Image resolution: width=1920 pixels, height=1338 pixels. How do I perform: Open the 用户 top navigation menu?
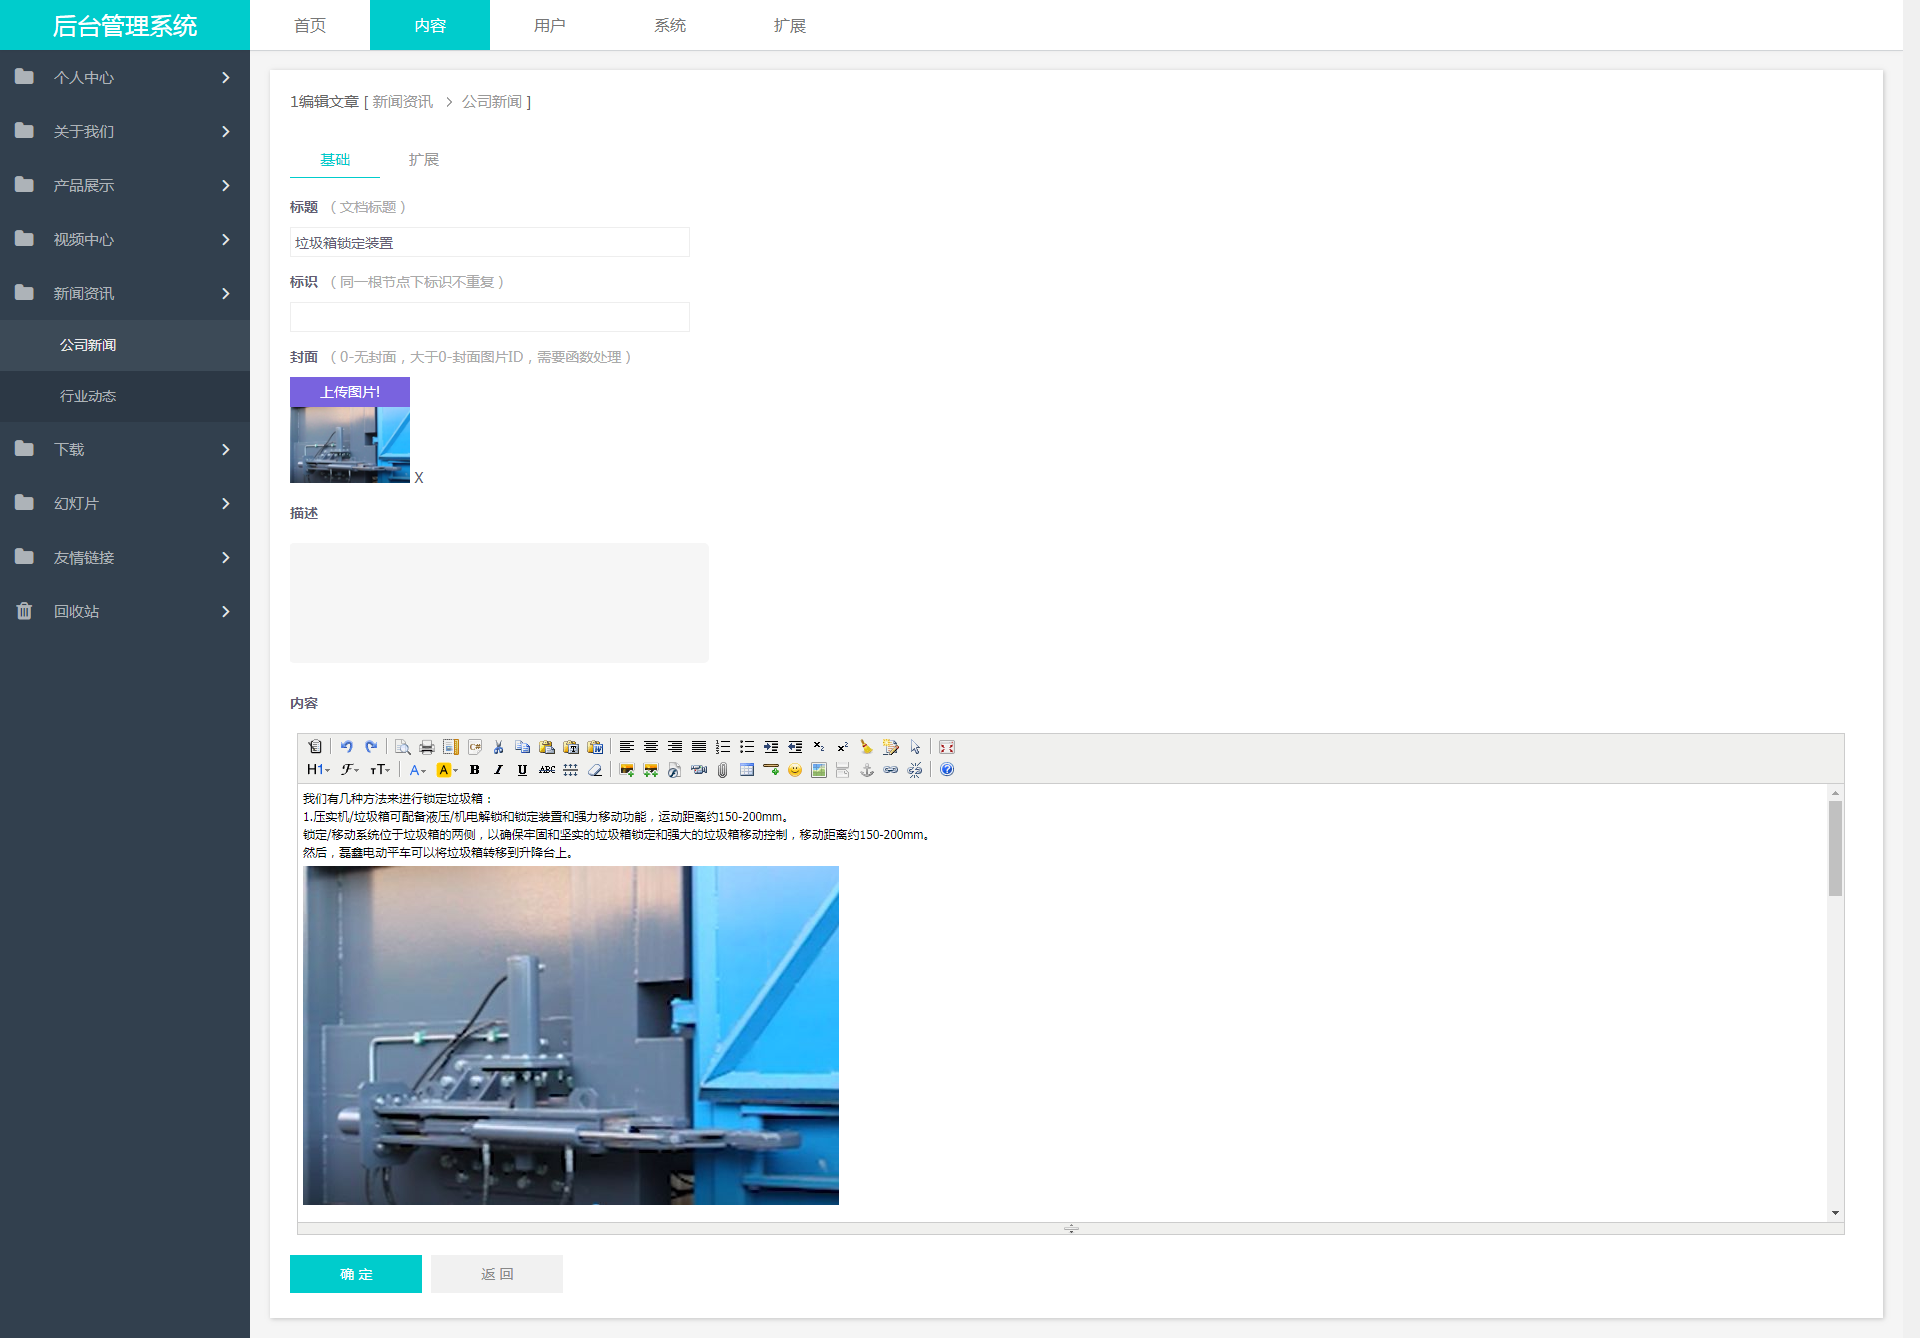tap(550, 25)
